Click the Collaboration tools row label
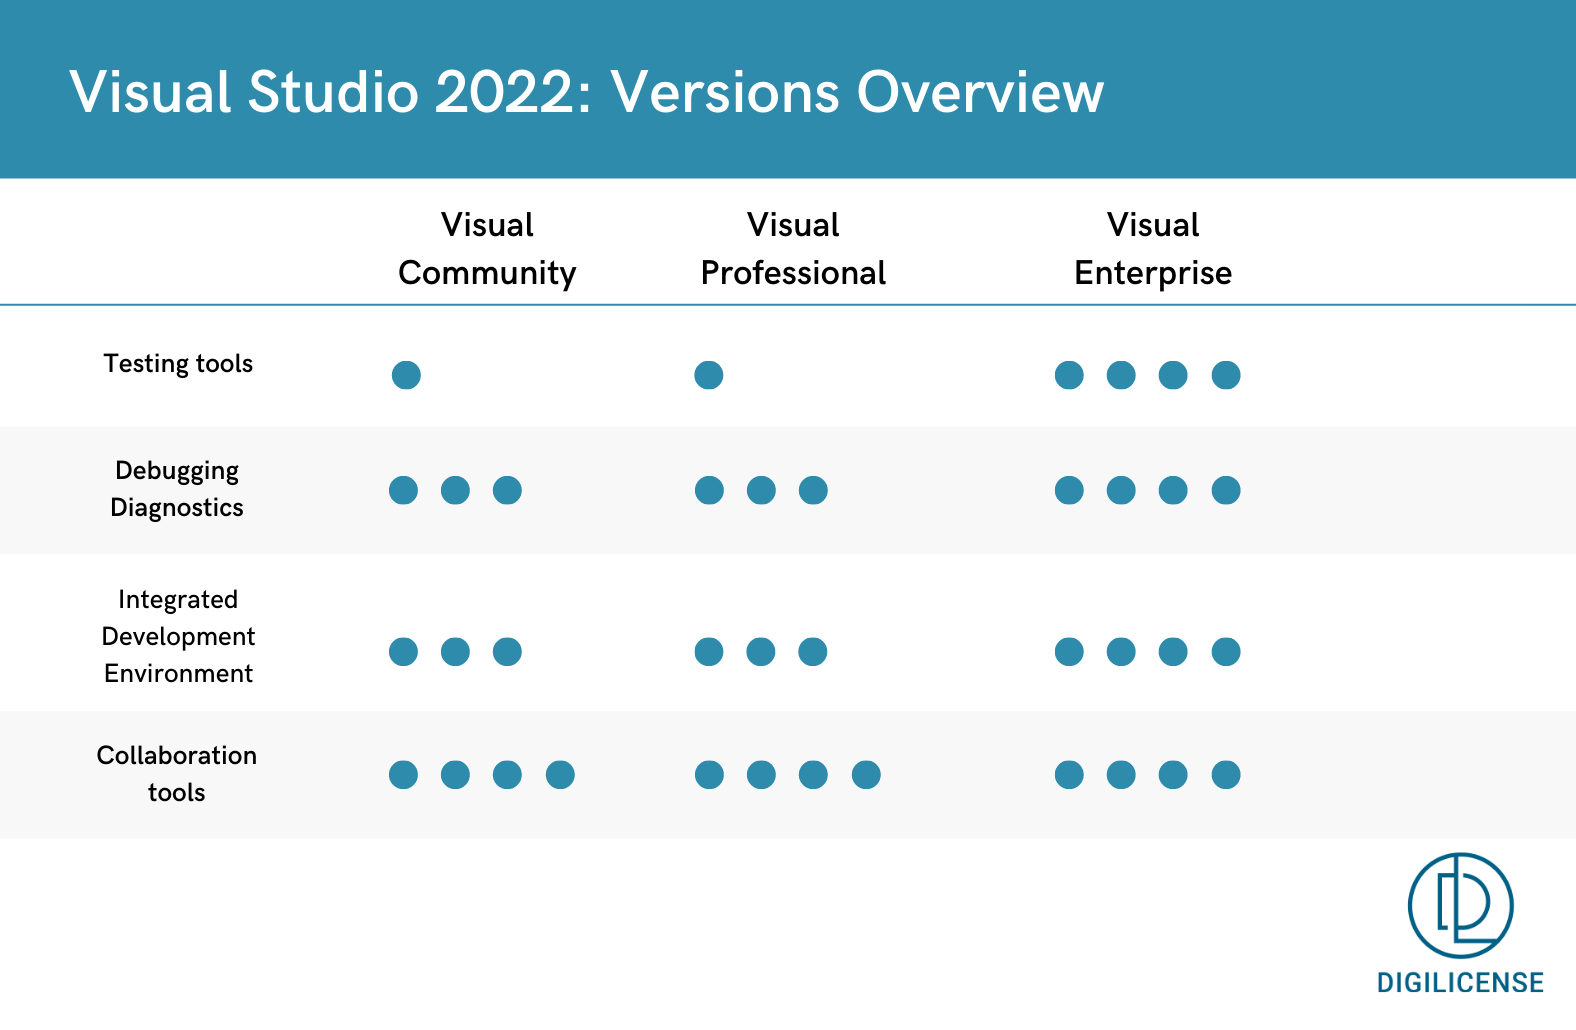Screen dimensions: 1576x1030 click(x=177, y=773)
